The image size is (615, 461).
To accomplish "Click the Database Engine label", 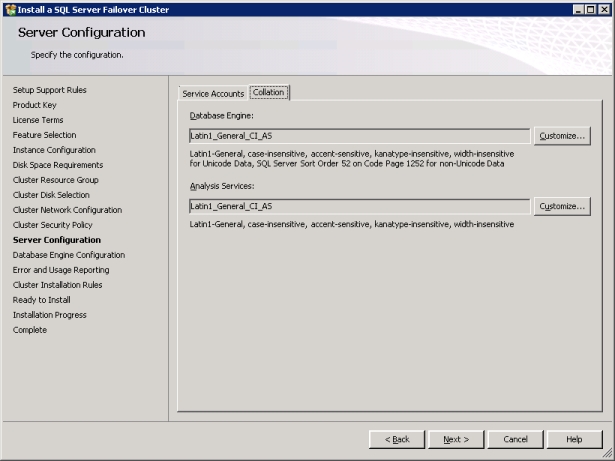I will [x=222, y=116].
